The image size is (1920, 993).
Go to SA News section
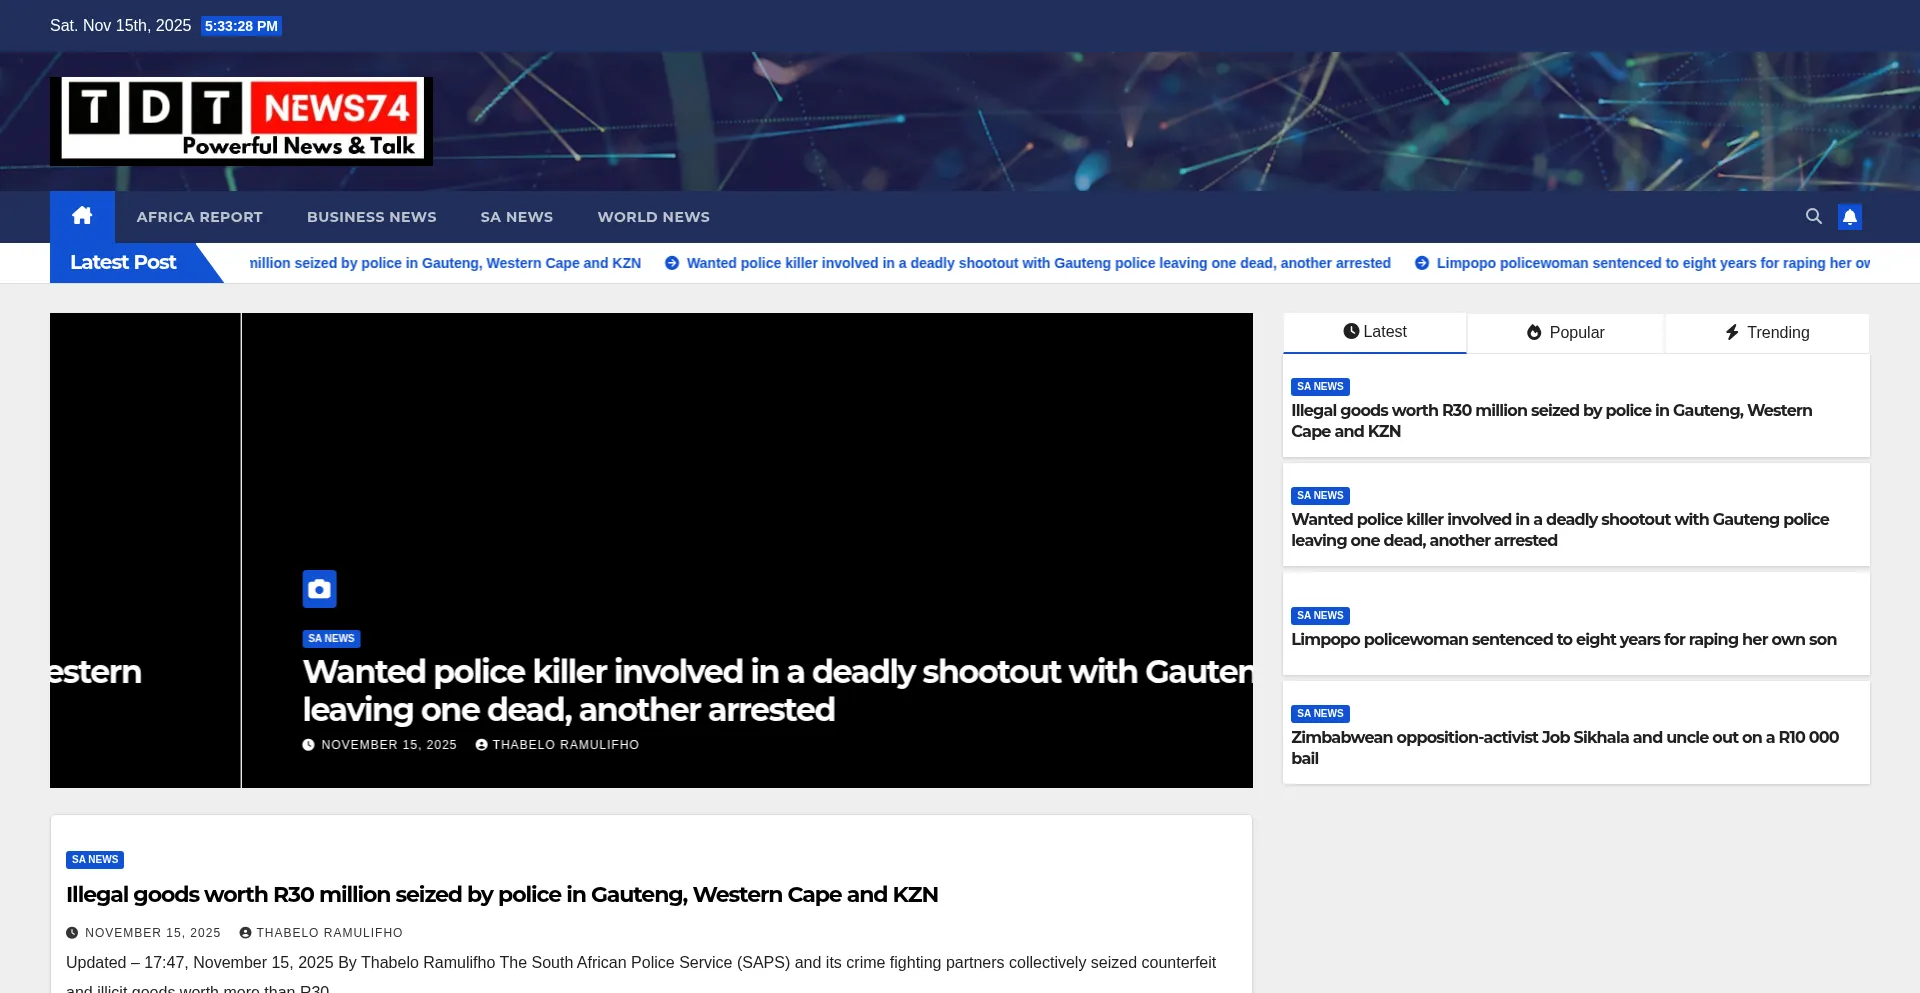point(516,217)
